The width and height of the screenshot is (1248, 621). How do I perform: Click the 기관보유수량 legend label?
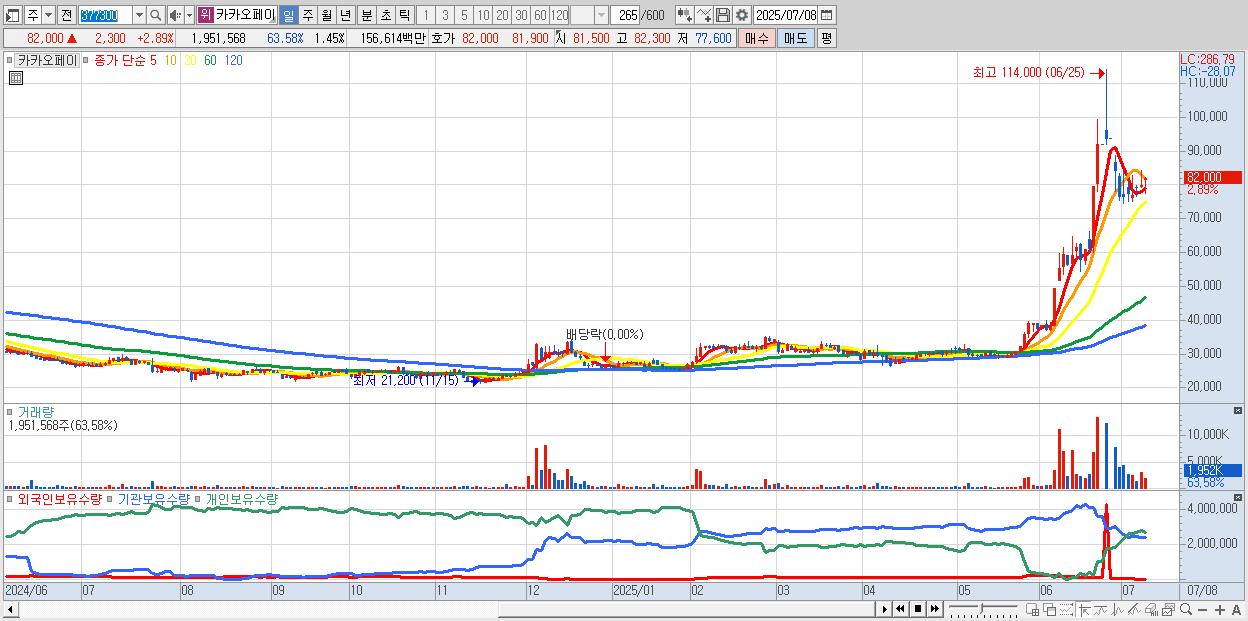(x=152, y=497)
